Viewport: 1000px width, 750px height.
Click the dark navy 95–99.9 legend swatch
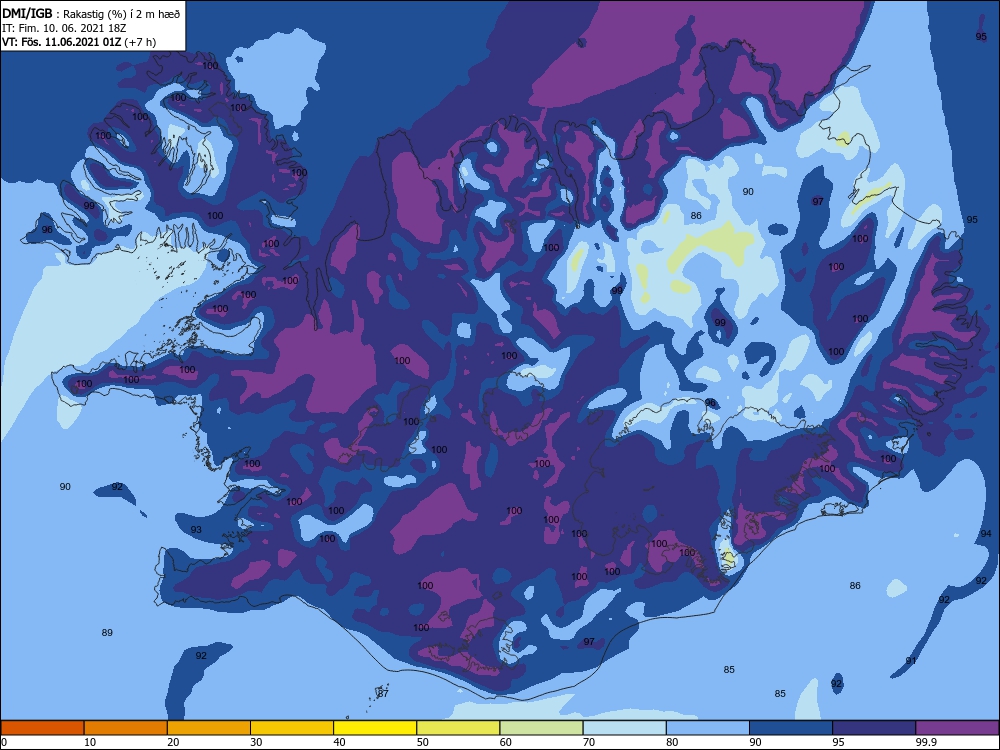pos(874,728)
